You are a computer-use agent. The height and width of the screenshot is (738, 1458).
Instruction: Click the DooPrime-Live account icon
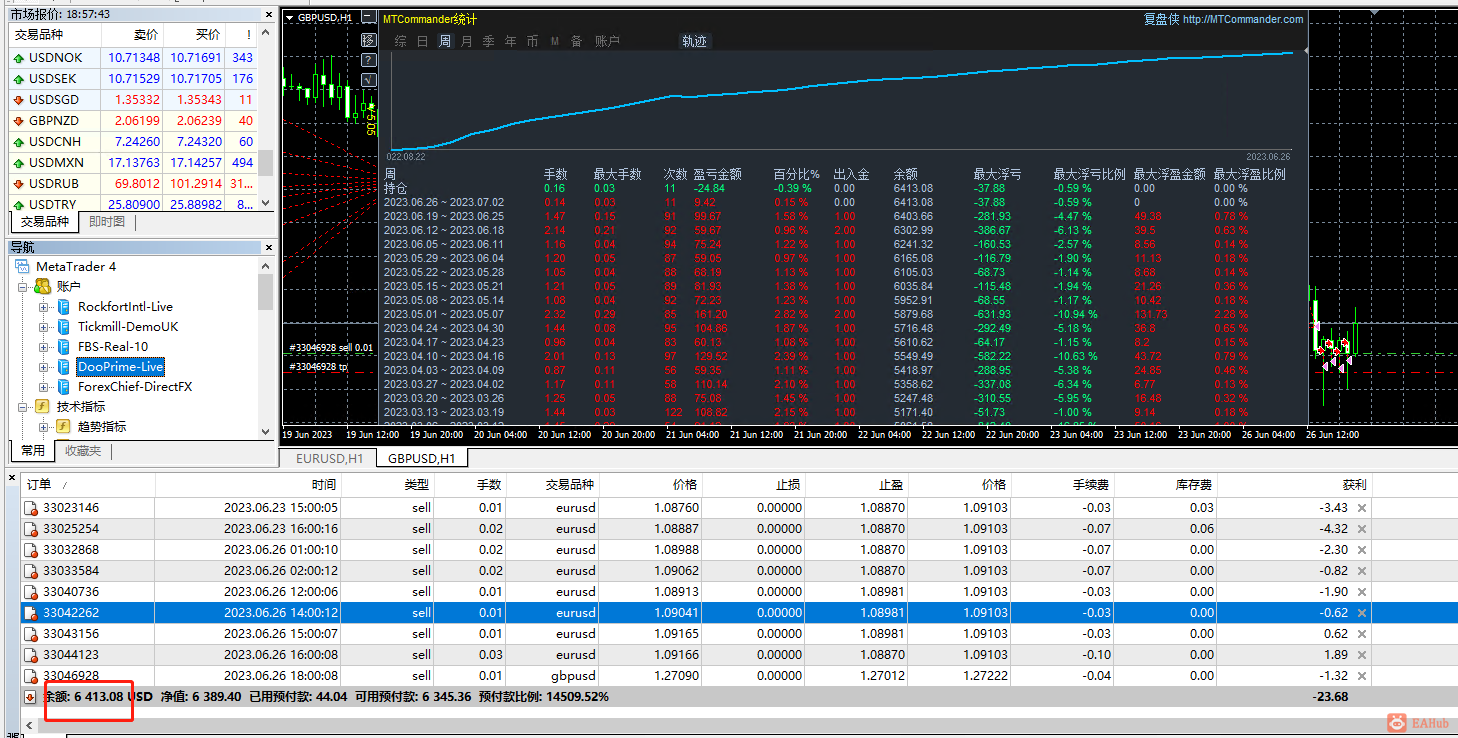[63, 367]
